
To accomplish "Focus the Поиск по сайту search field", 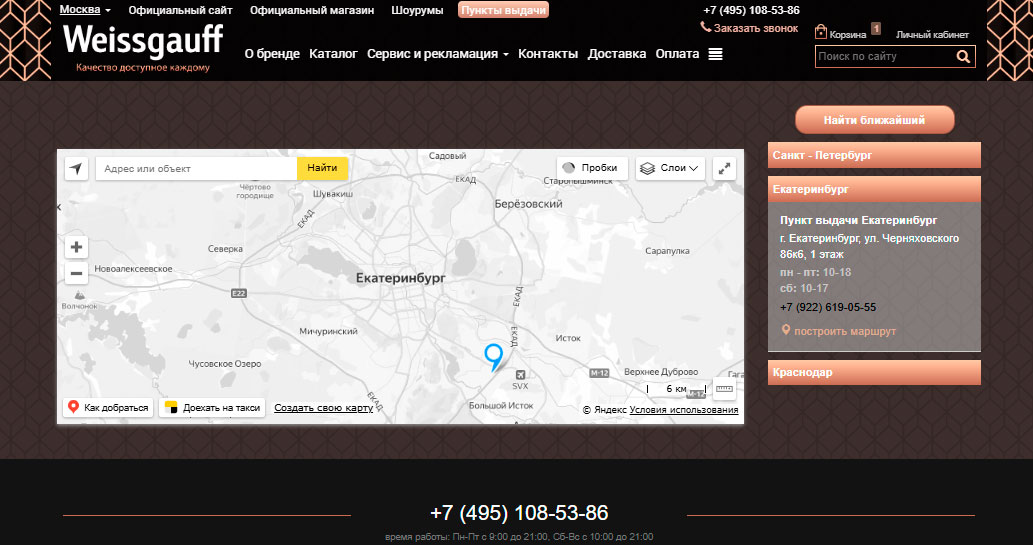I will [x=885, y=57].
